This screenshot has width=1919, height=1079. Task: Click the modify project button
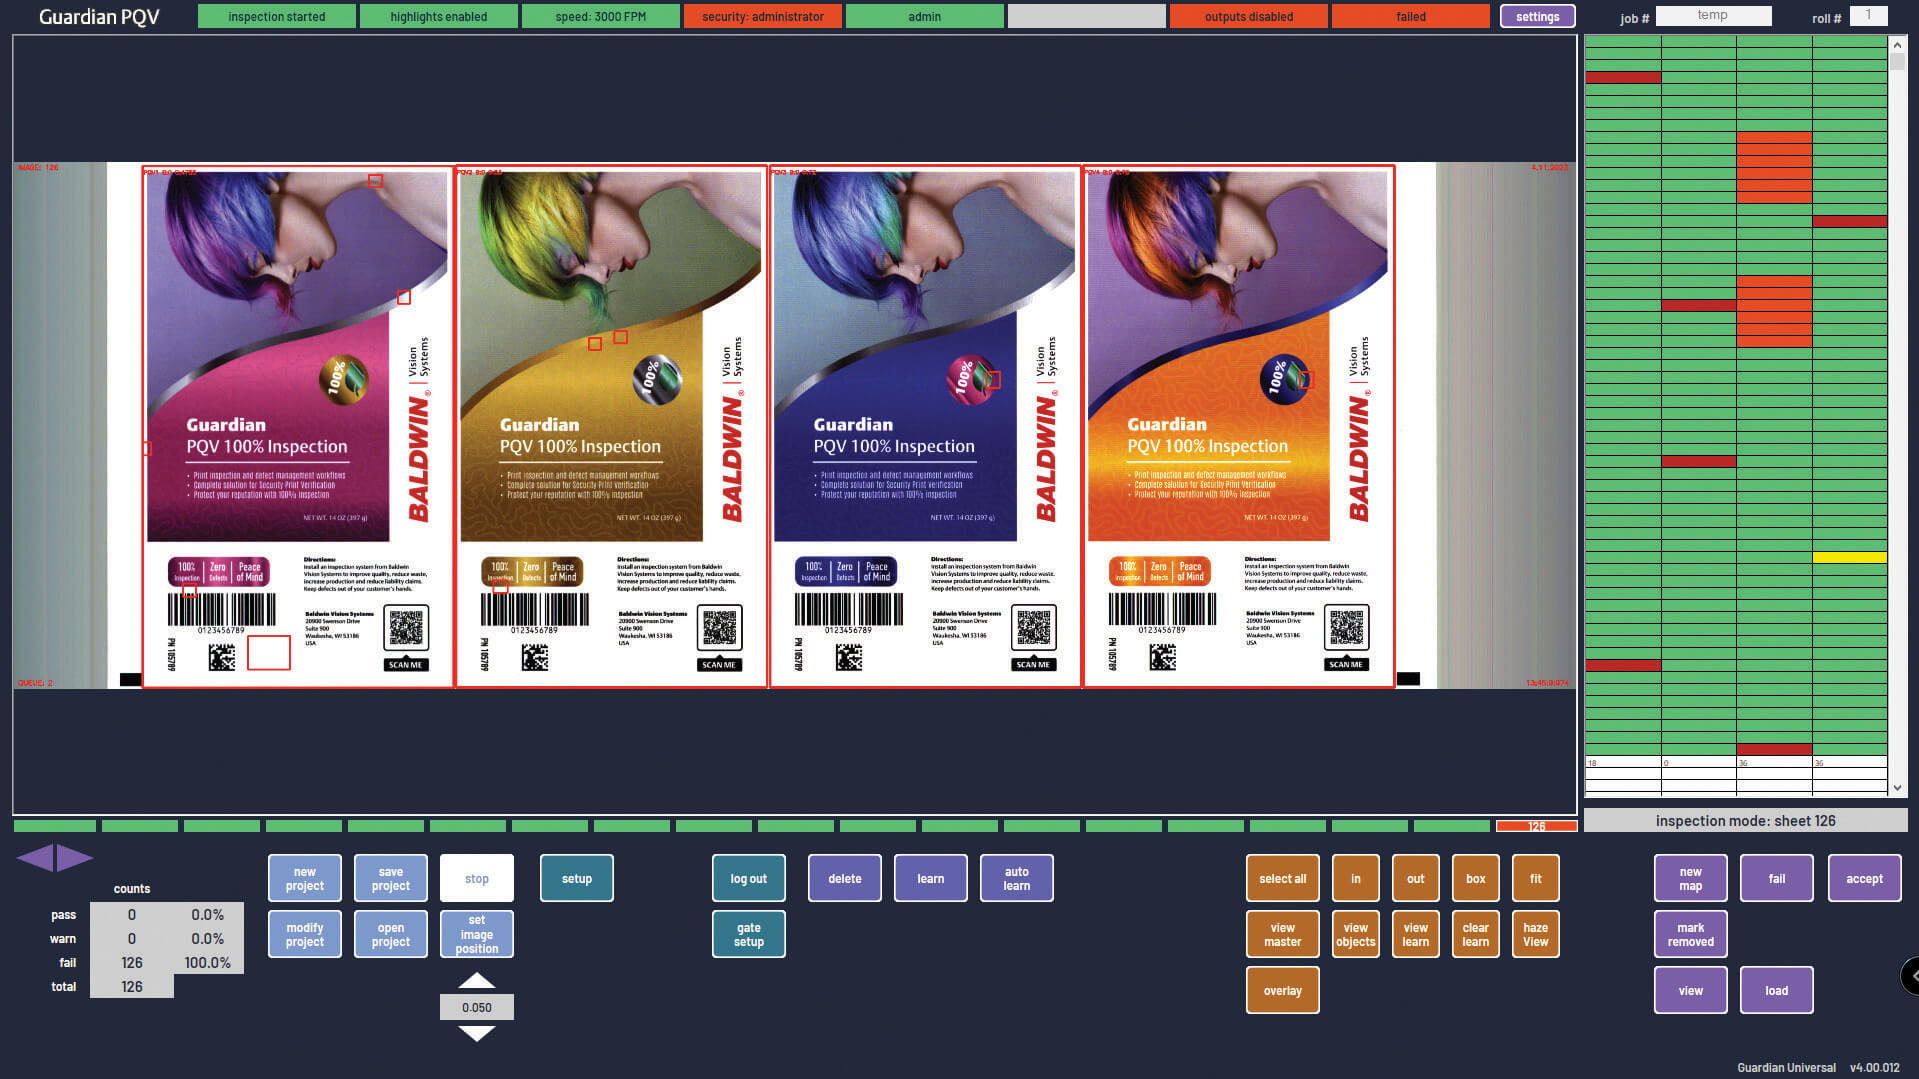click(305, 934)
